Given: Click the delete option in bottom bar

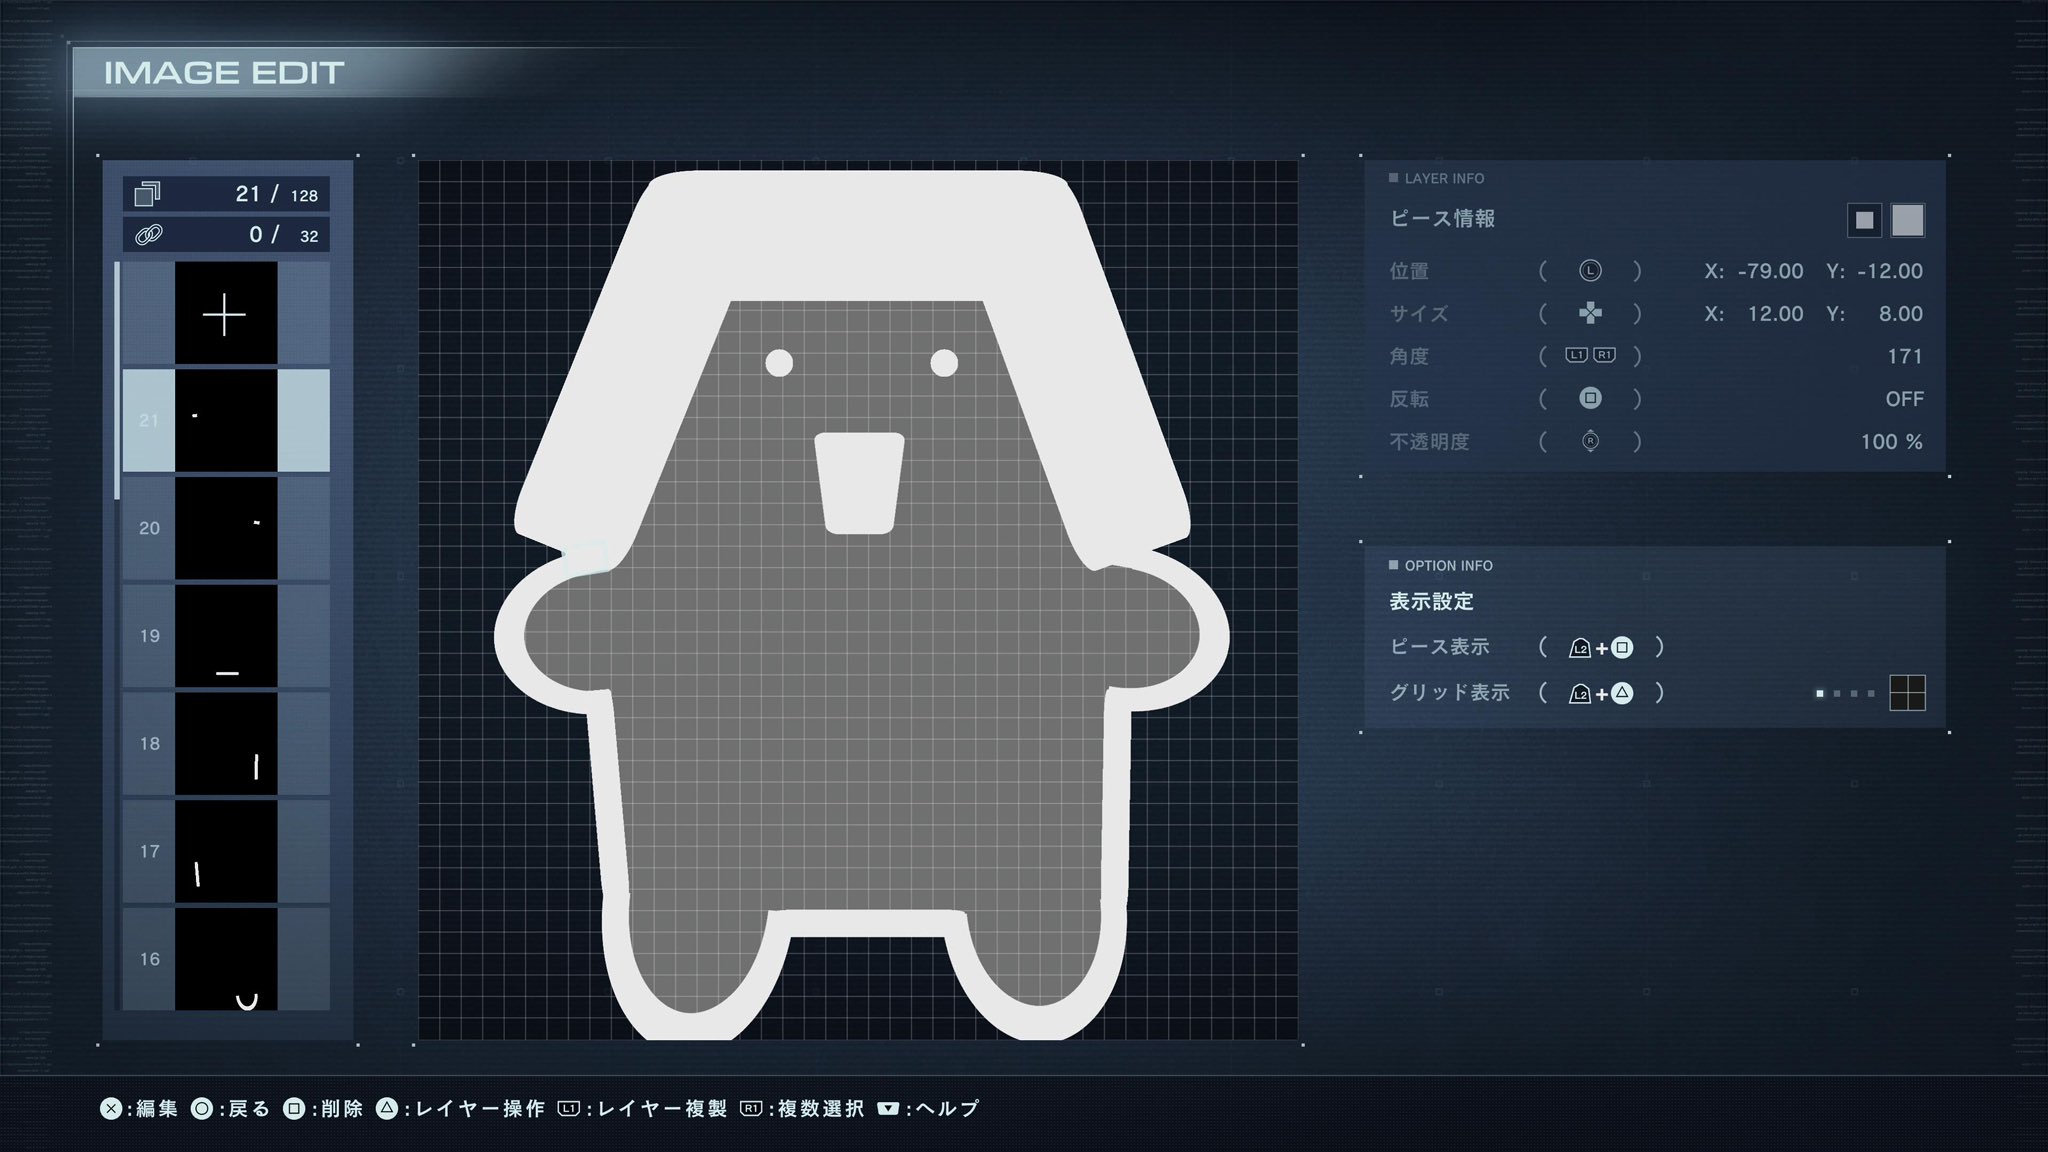Looking at the screenshot, I should [x=323, y=1108].
